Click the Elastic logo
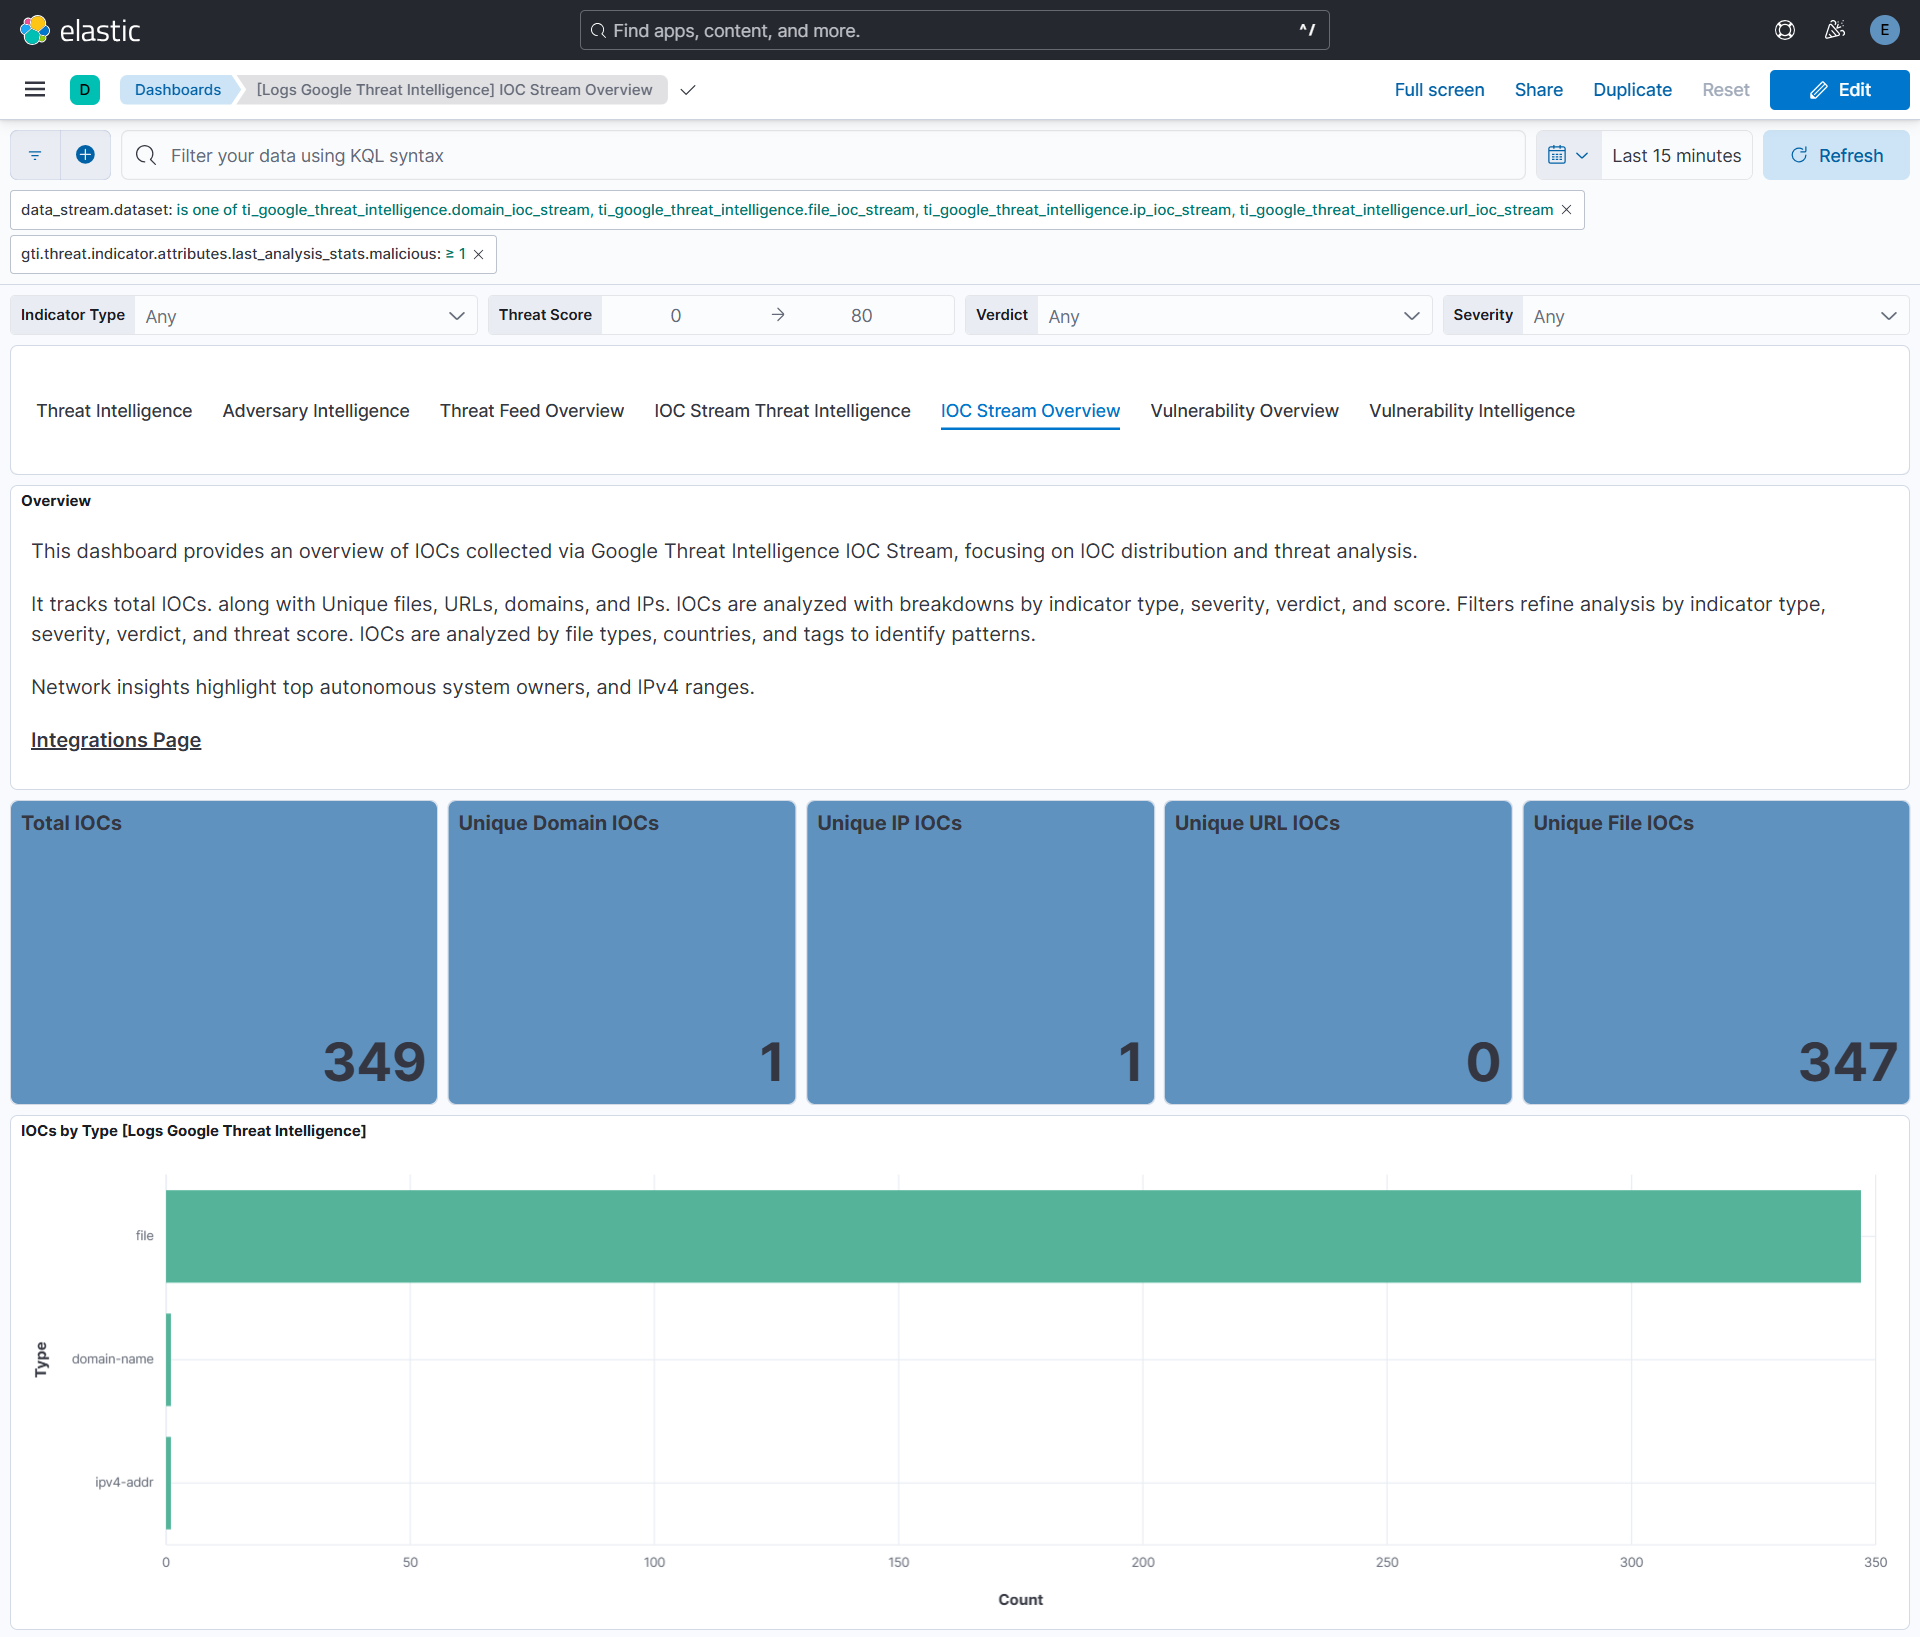Viewport: 1920px width, 1637px height. [80, 30]
